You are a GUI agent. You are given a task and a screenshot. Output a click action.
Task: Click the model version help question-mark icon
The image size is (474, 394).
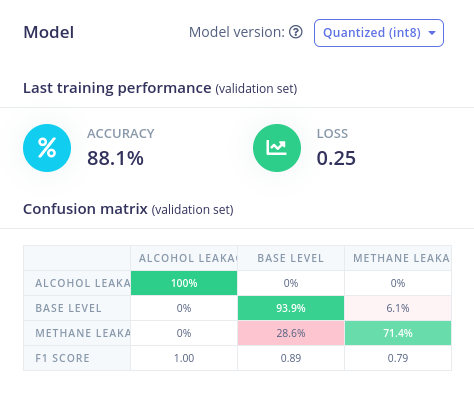pyautogui.click(x=296, y=32)
